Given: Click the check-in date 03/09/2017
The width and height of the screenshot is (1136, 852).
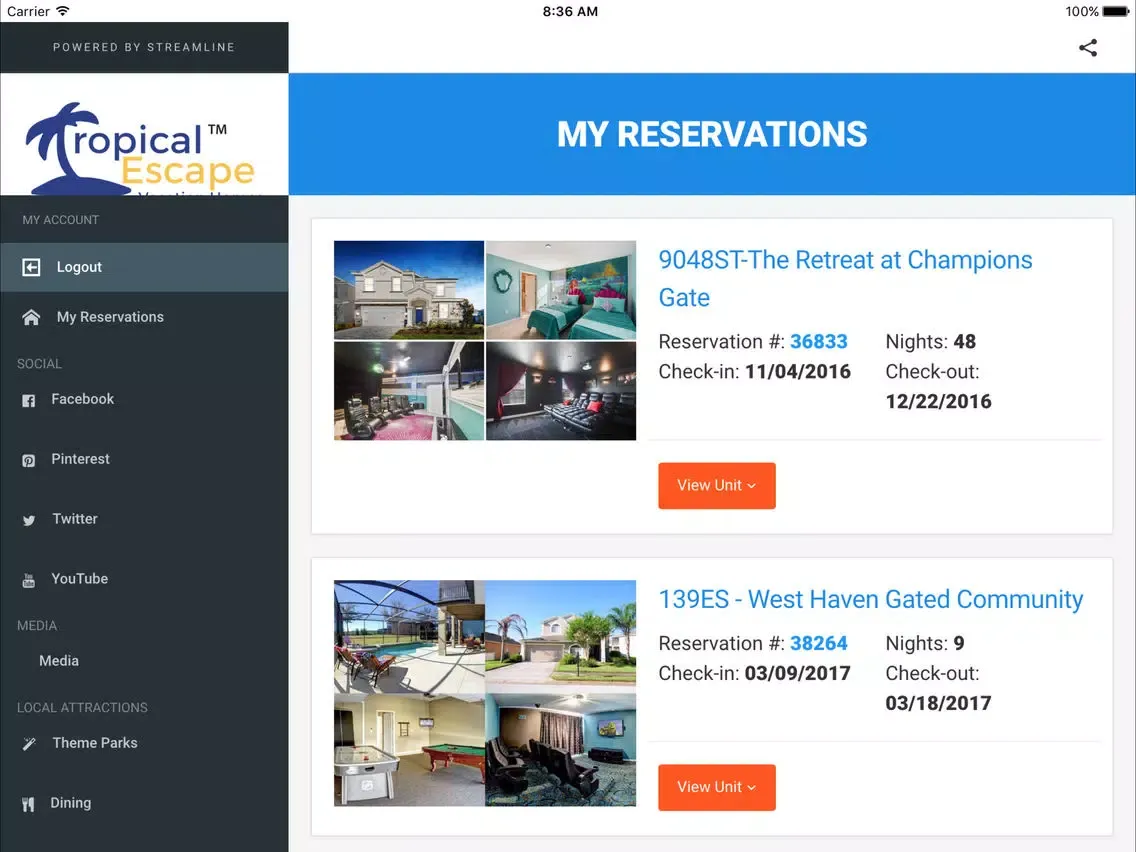Looking at the screenshot, I should pyautogui.click(x=798, y=673).
